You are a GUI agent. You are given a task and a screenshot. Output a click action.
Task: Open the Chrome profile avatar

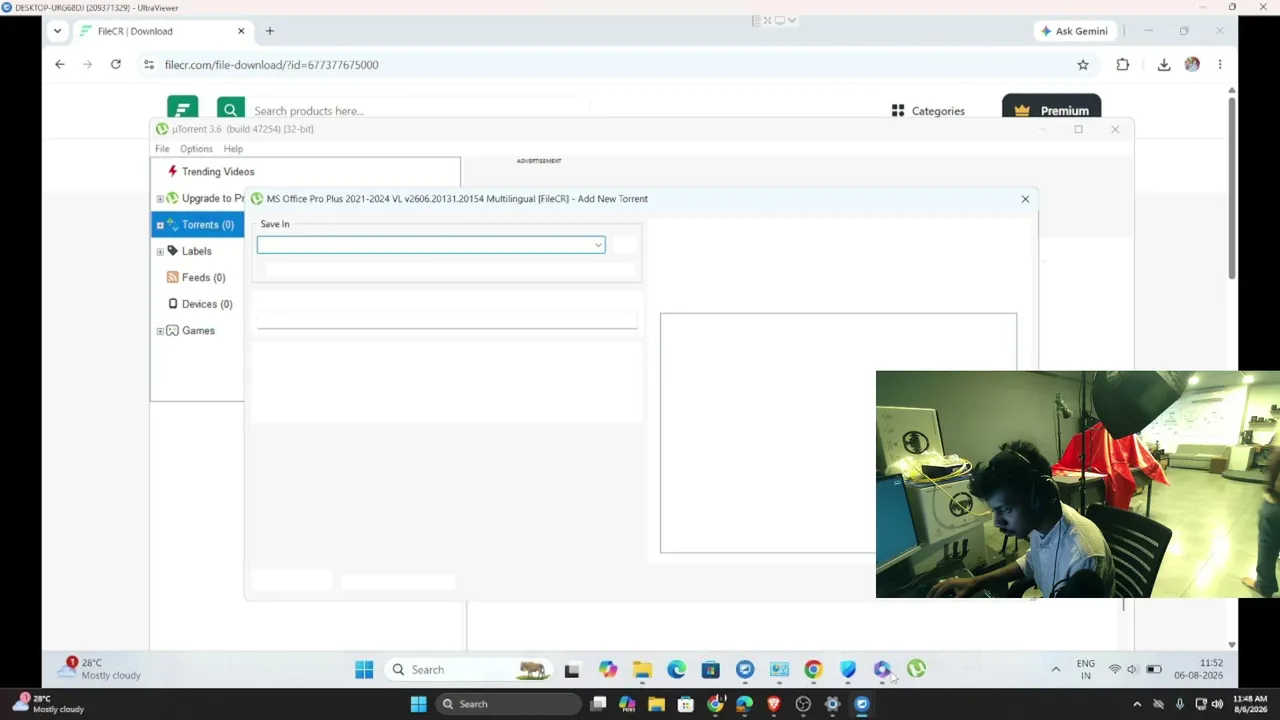(x=1192, y=65)
